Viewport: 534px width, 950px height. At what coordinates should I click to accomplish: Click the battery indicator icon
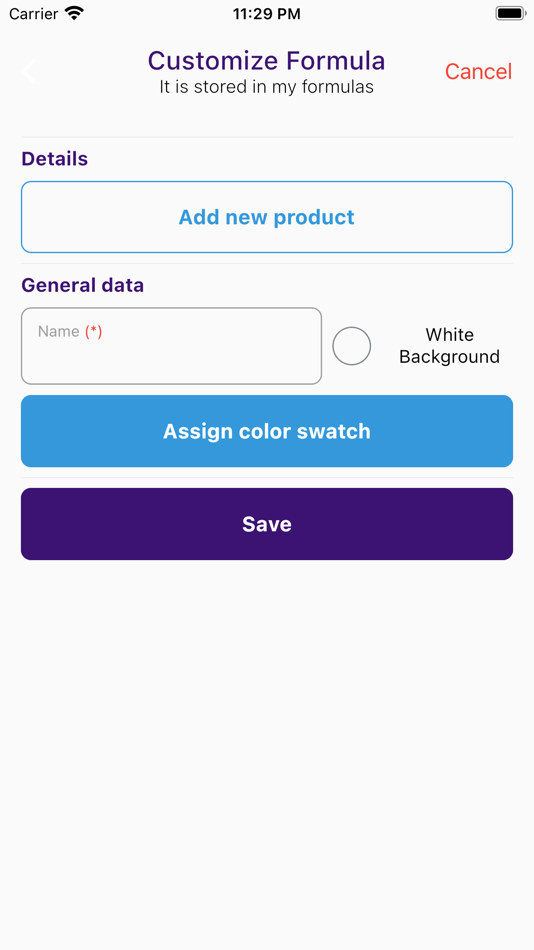point(510,13)
